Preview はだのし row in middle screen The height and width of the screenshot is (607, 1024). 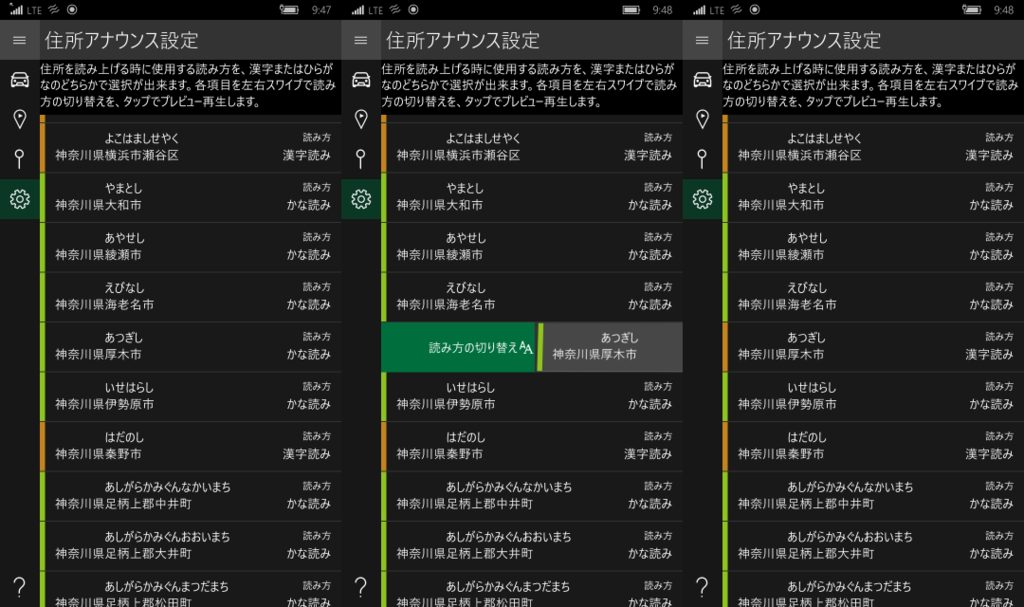pyautogui.click(x=532, y=446)
